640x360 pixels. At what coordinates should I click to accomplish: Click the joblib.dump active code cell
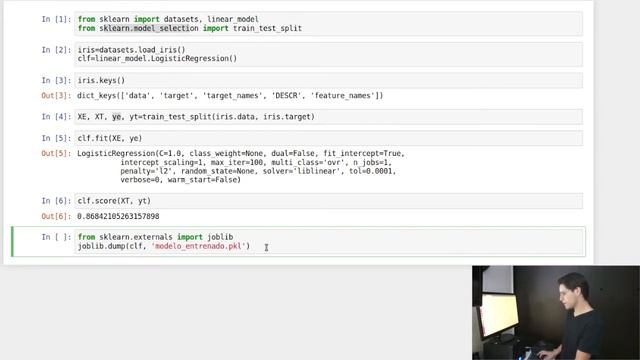point(329,242)
